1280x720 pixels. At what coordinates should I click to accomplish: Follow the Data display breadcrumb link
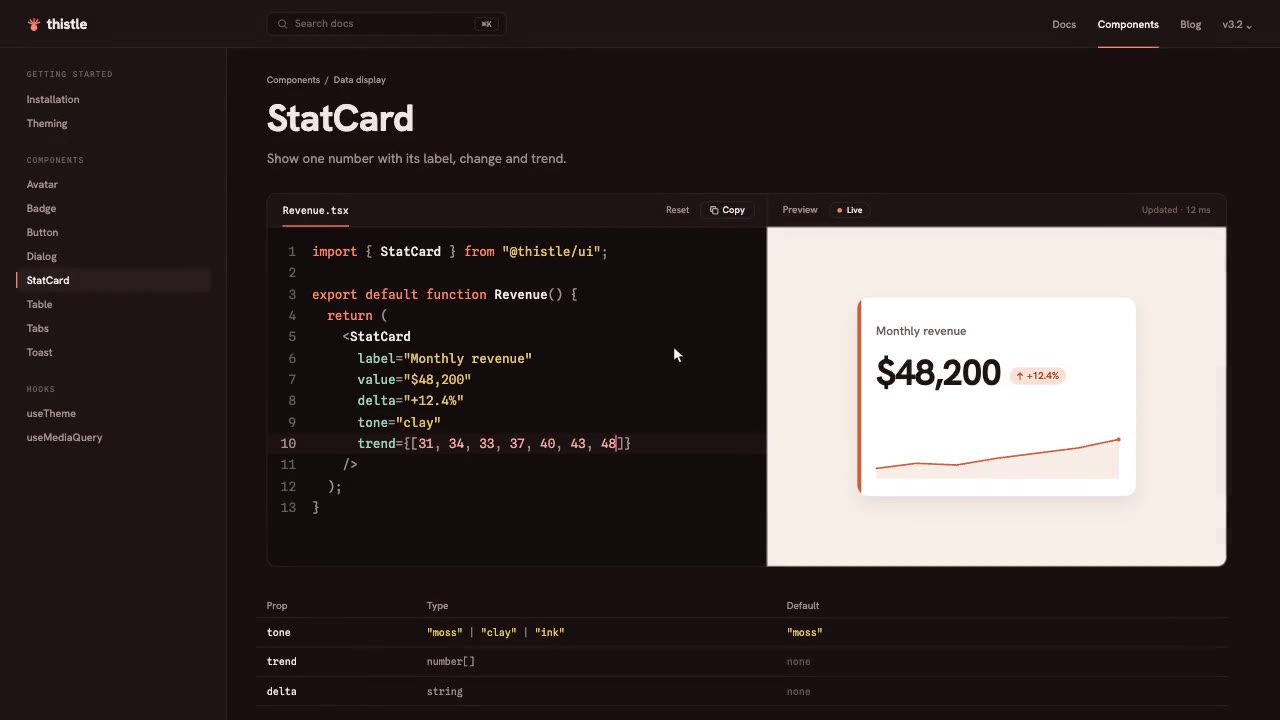[359, 80]
